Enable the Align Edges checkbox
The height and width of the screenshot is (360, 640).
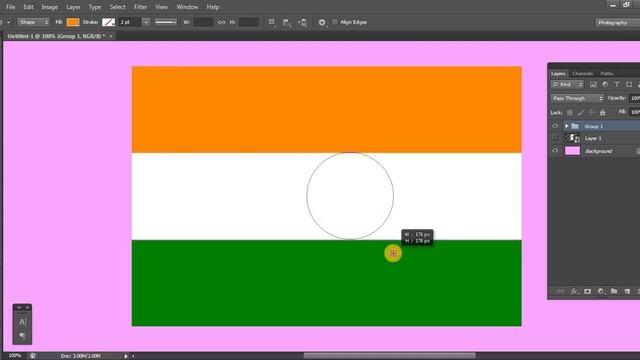(335, 22)
